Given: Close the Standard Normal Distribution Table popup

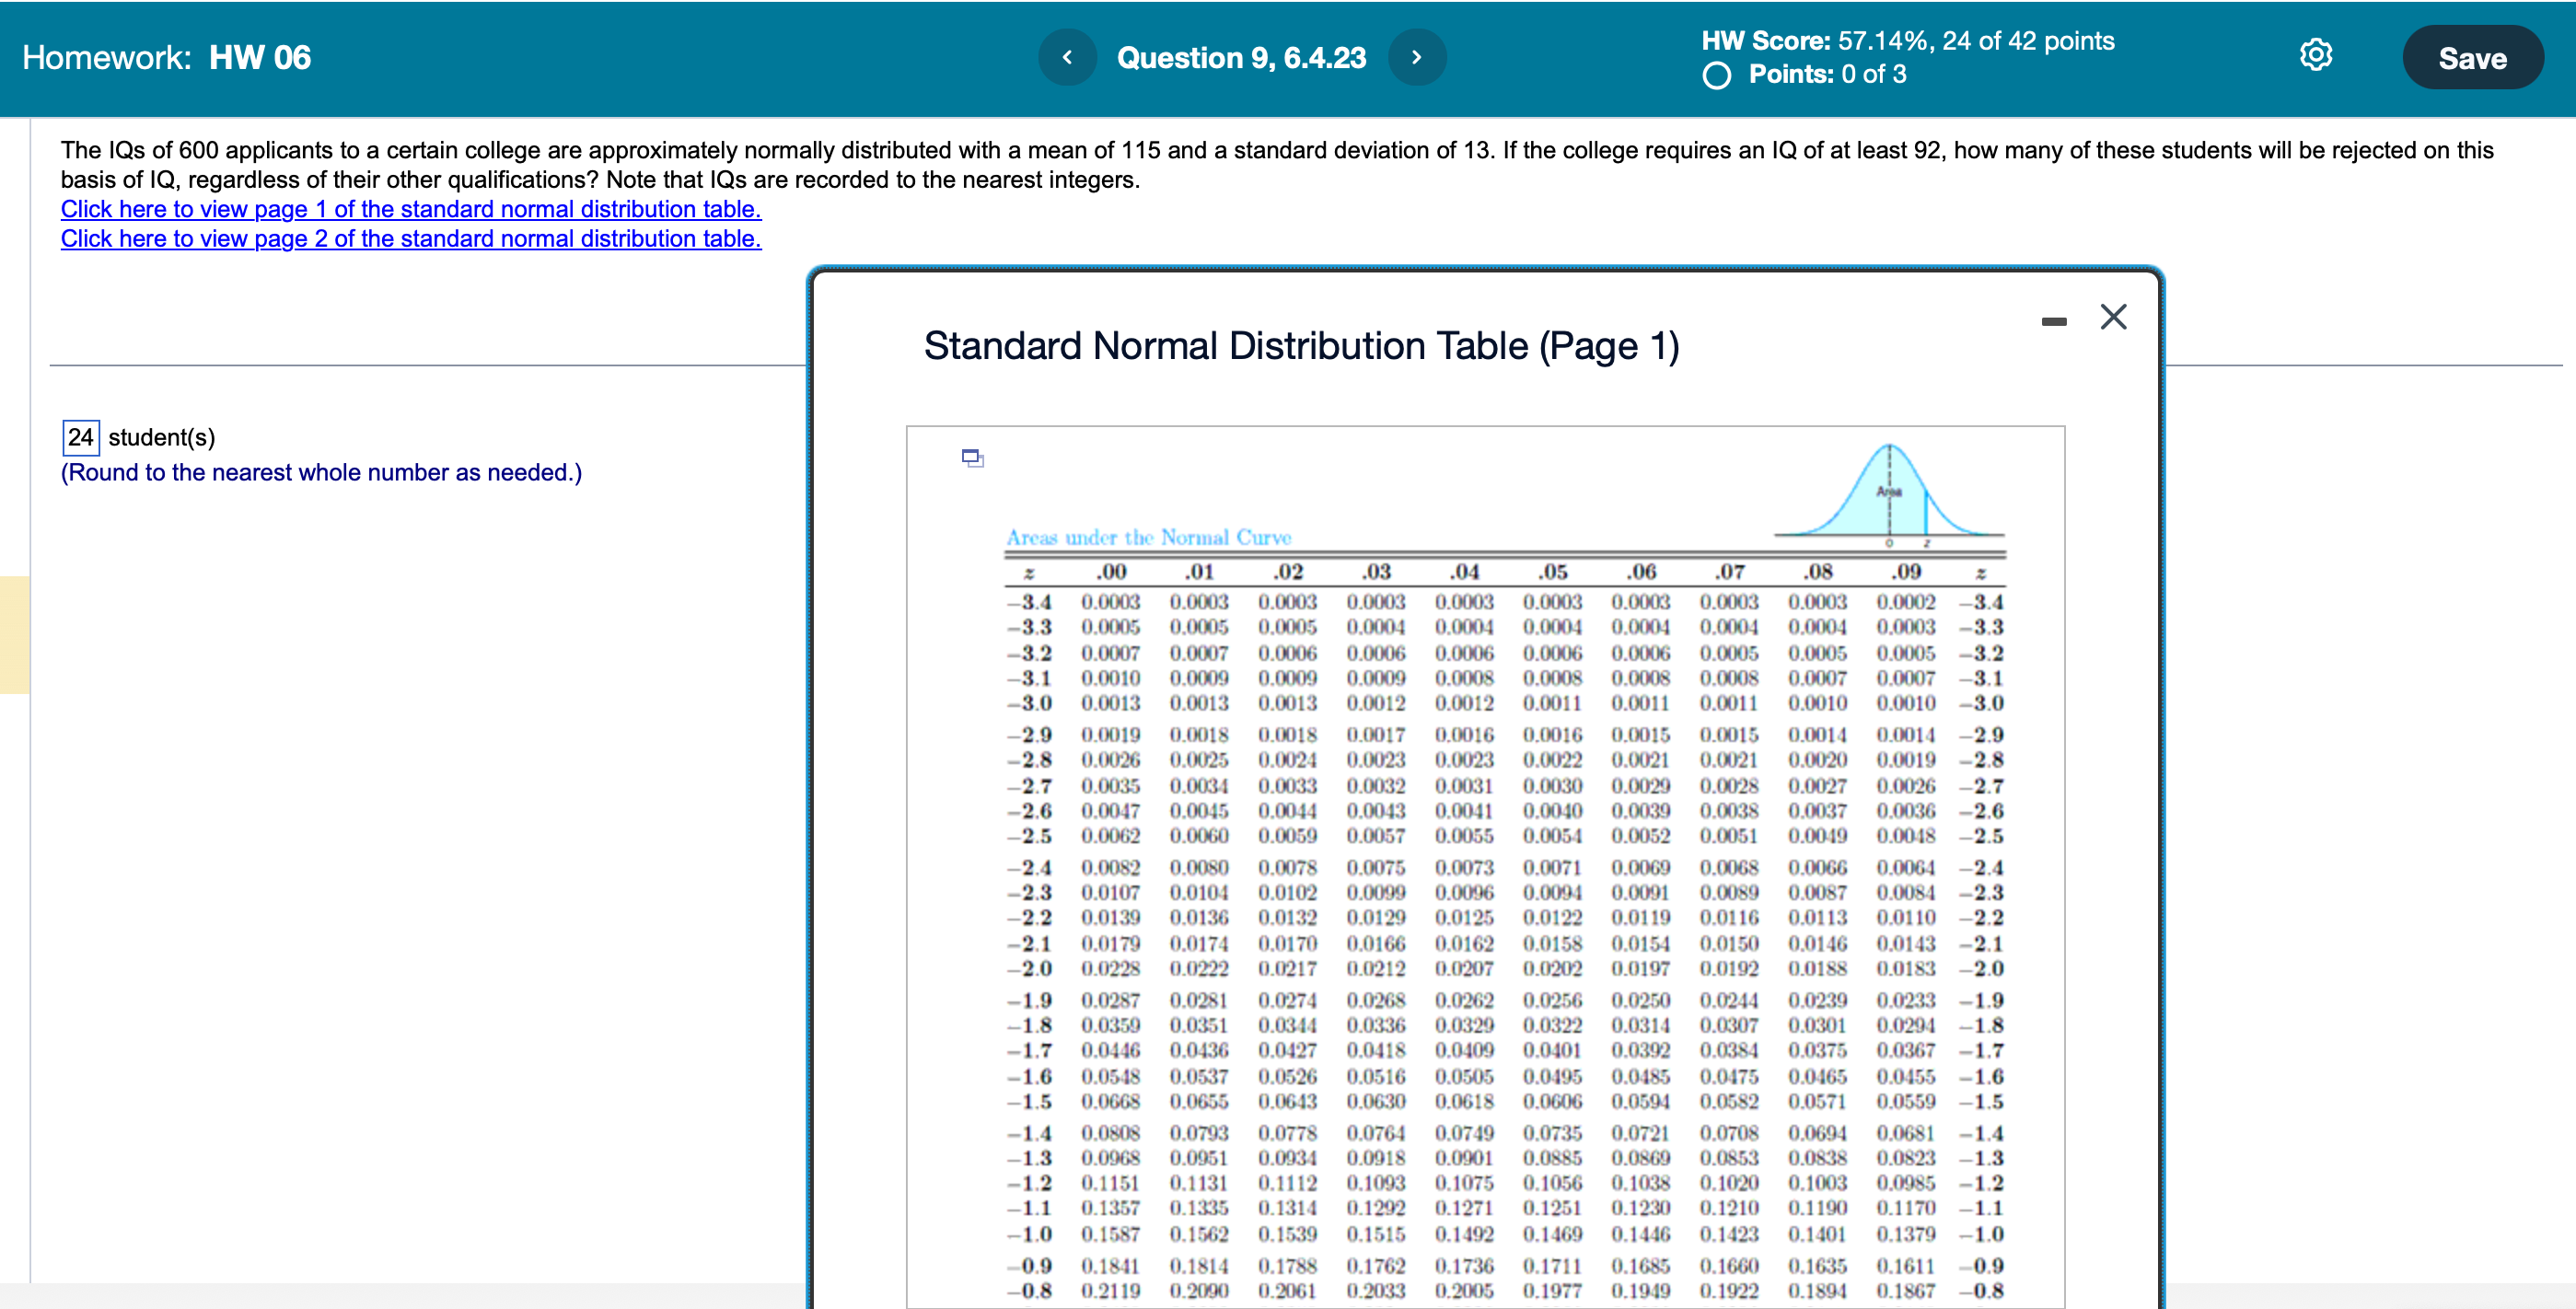Looking at the screenshot, I should click(2112, 317).
